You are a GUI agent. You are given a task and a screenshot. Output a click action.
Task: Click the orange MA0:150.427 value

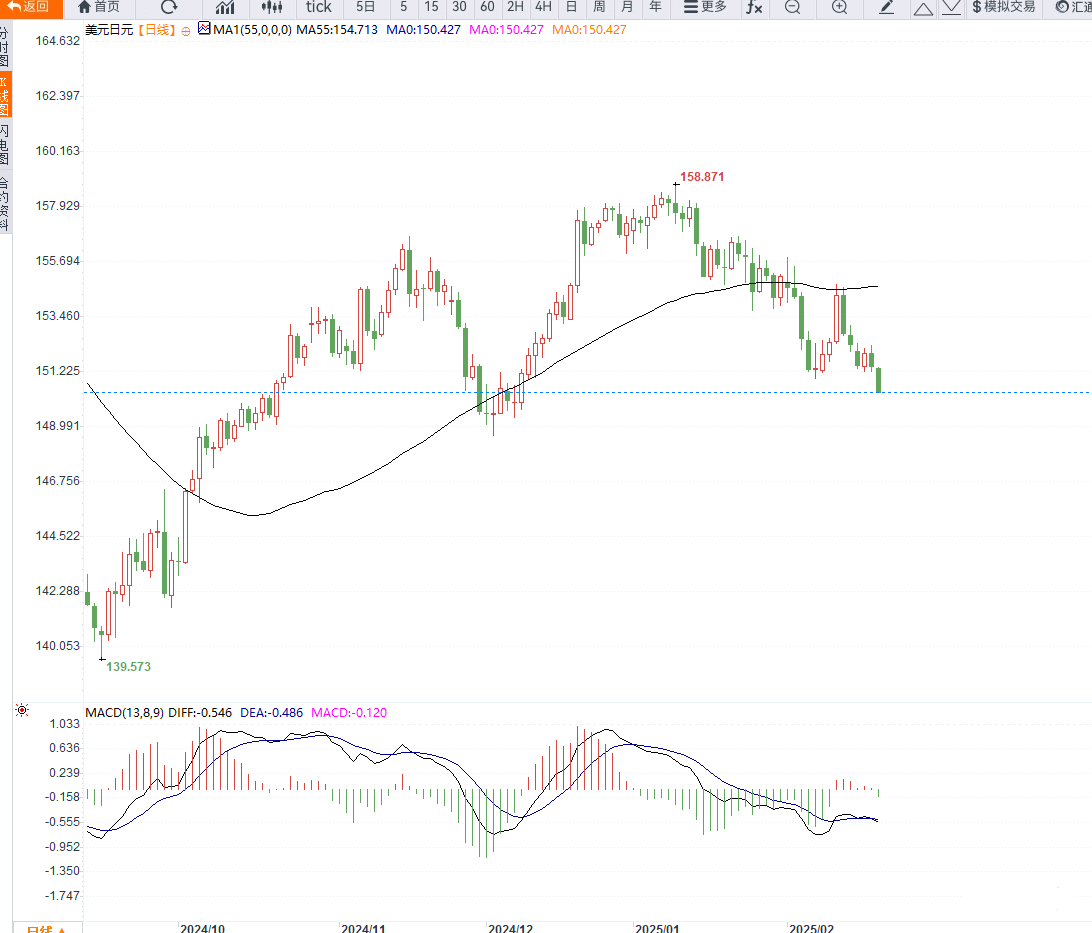(x=589, y=30)
